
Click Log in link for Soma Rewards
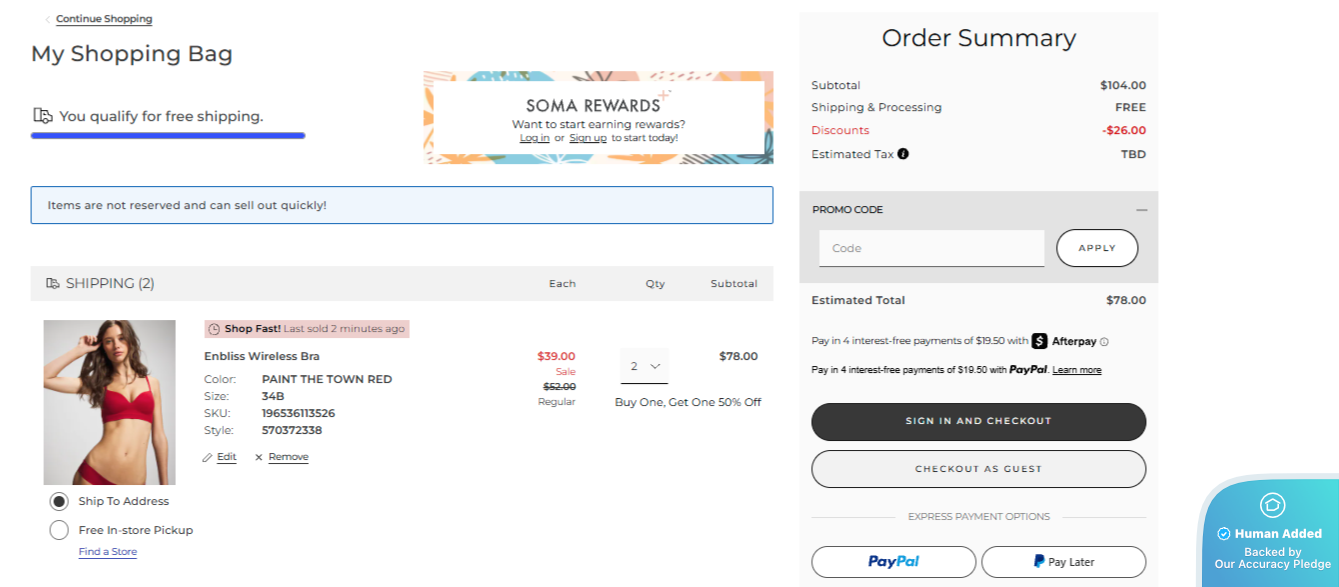click(534, 138)
